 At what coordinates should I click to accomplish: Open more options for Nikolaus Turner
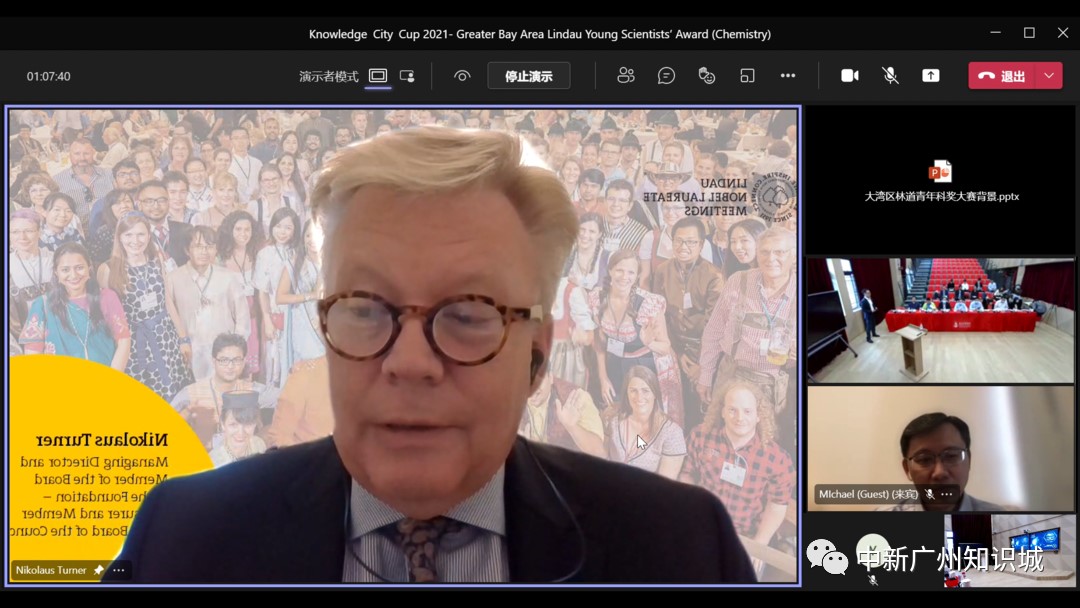118,570
